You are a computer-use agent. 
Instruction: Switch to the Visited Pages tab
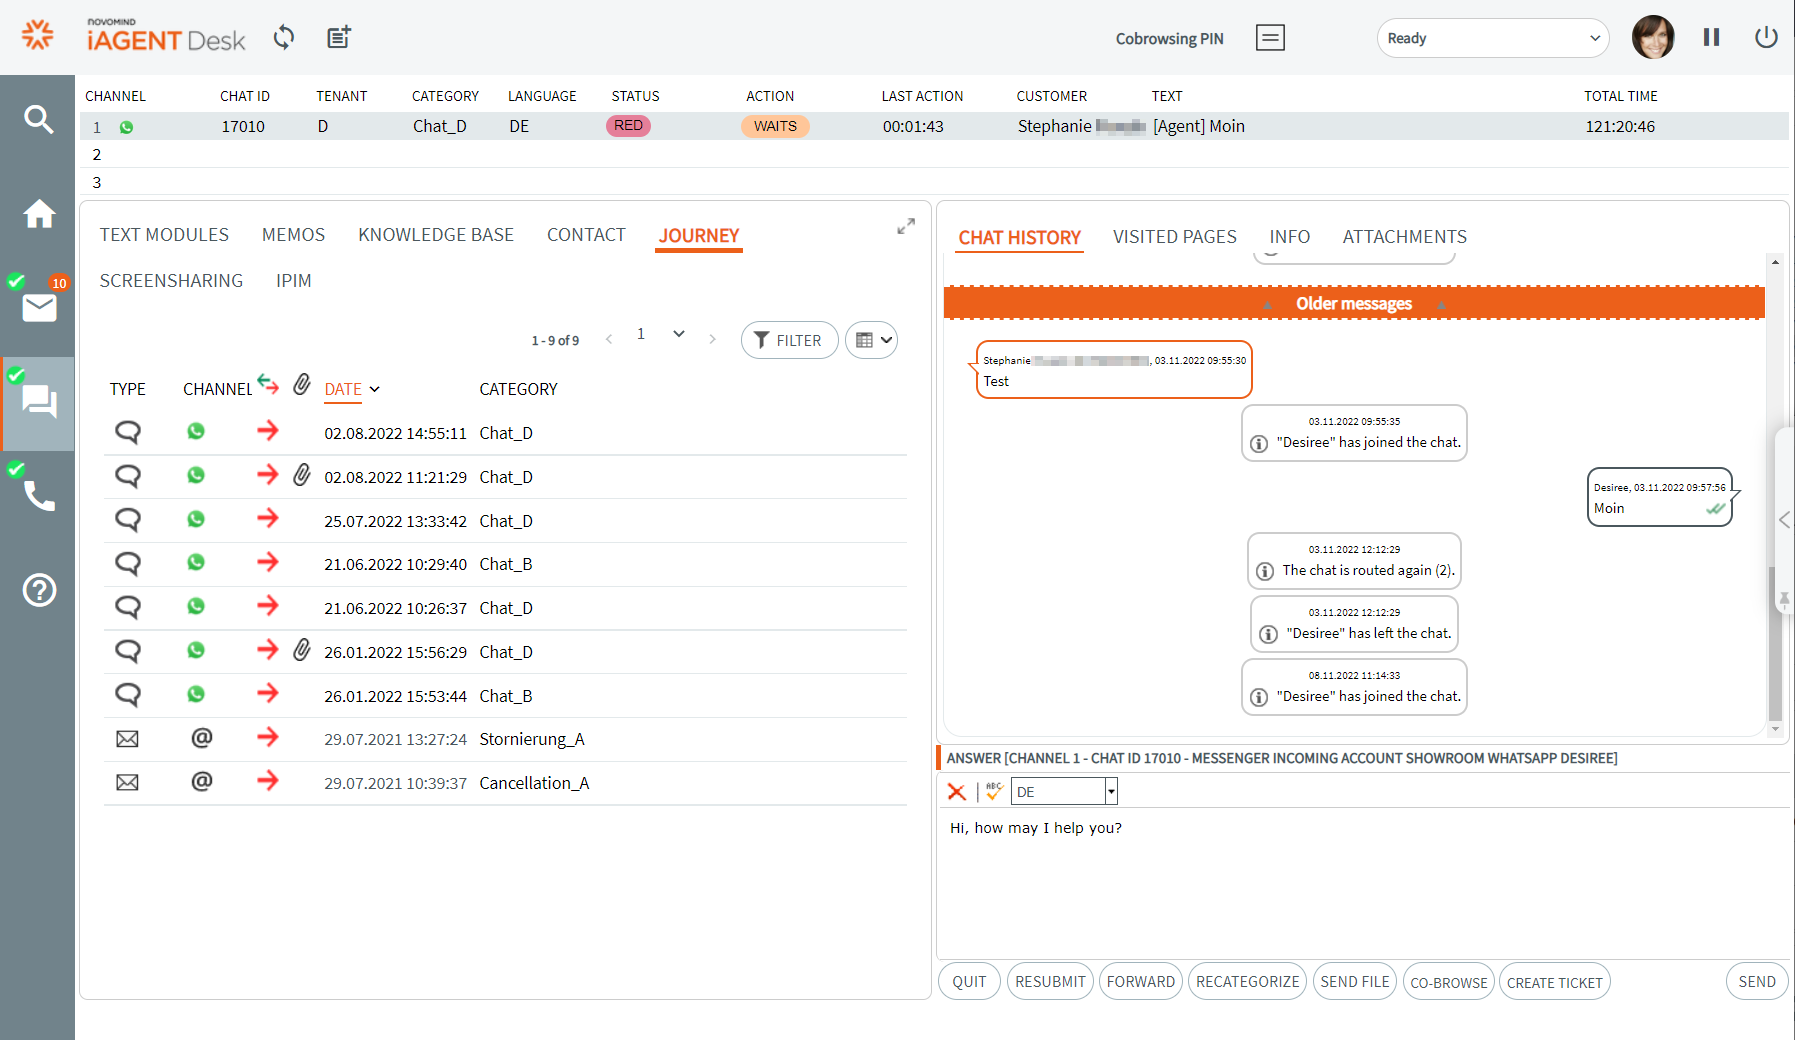pyautogui.click(x=1174, y=237)
